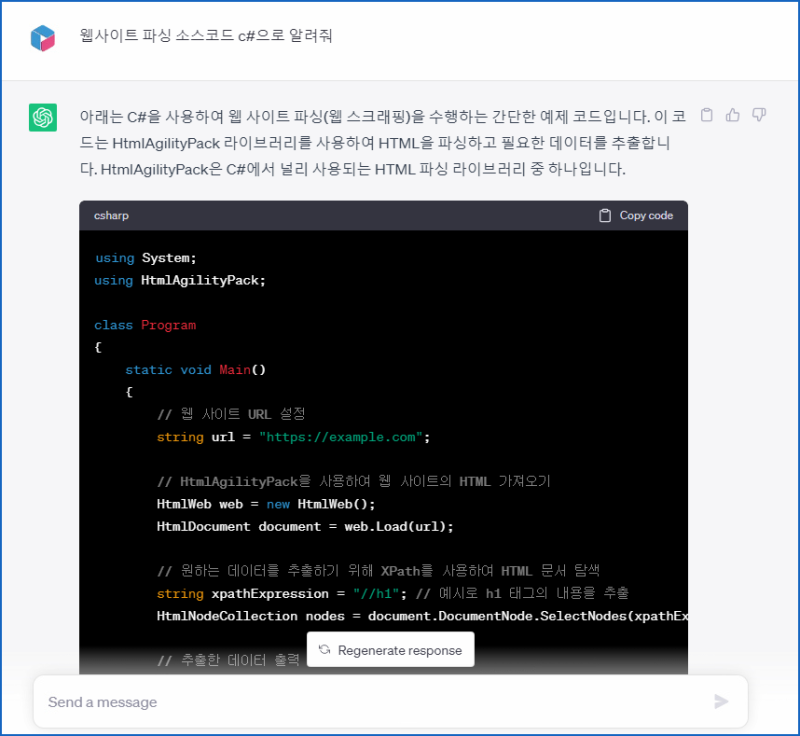800x736 pixels.
Task: Click the user prompt about c# parsing
Action: click(206, 36)
